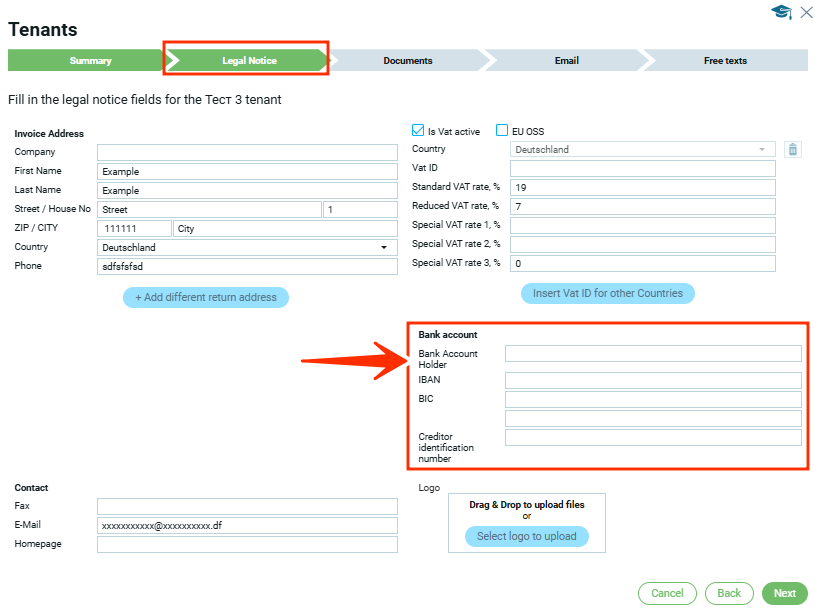Toggle the Is Vat active checkbox
The width and height of the screenshot is (815, 610).
(419, 131)
